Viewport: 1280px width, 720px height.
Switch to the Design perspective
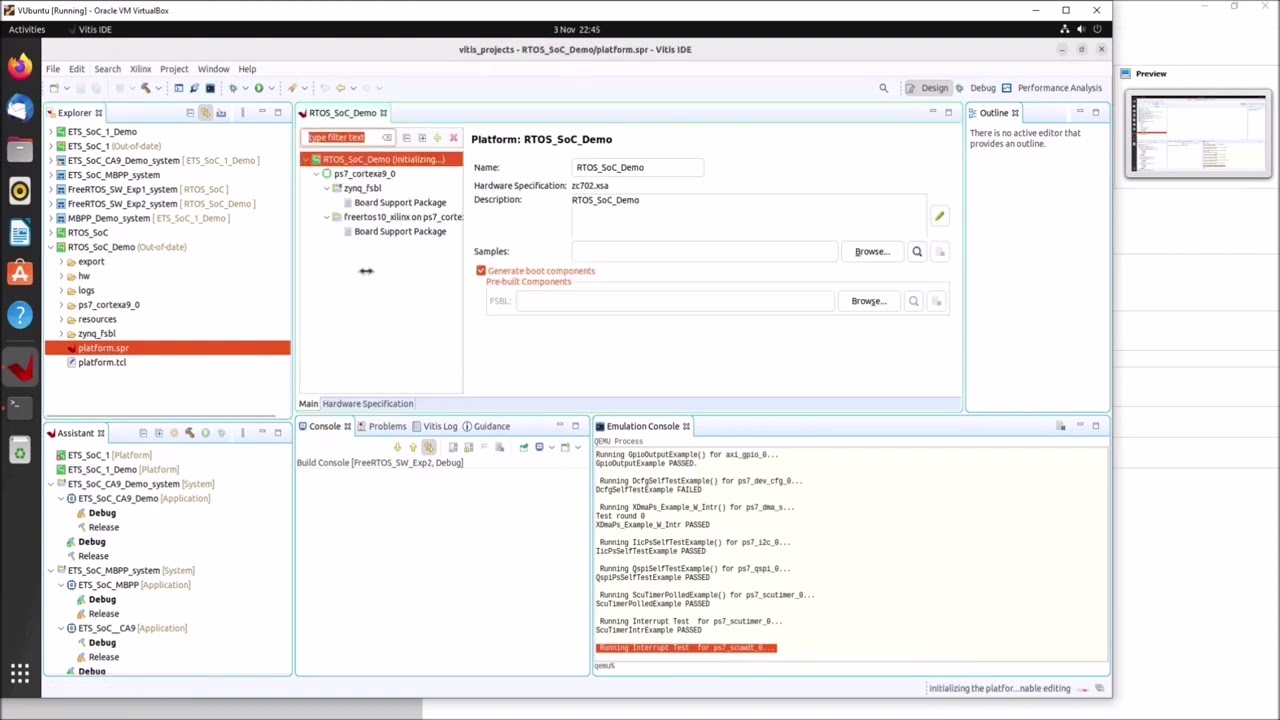pyautogui.click(x=927, y=88)
